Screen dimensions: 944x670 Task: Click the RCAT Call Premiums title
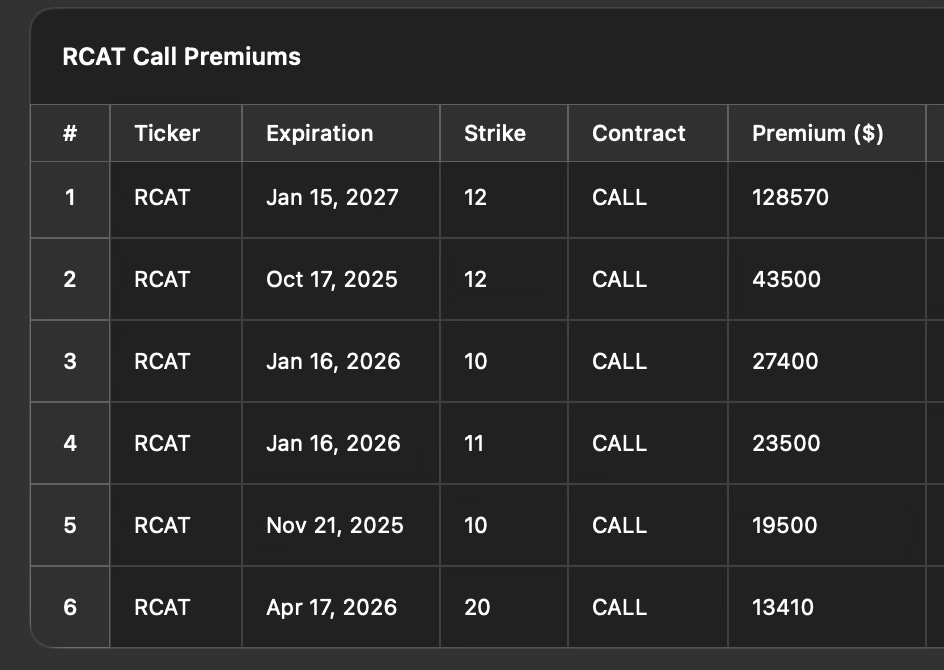tap(181, 56)
